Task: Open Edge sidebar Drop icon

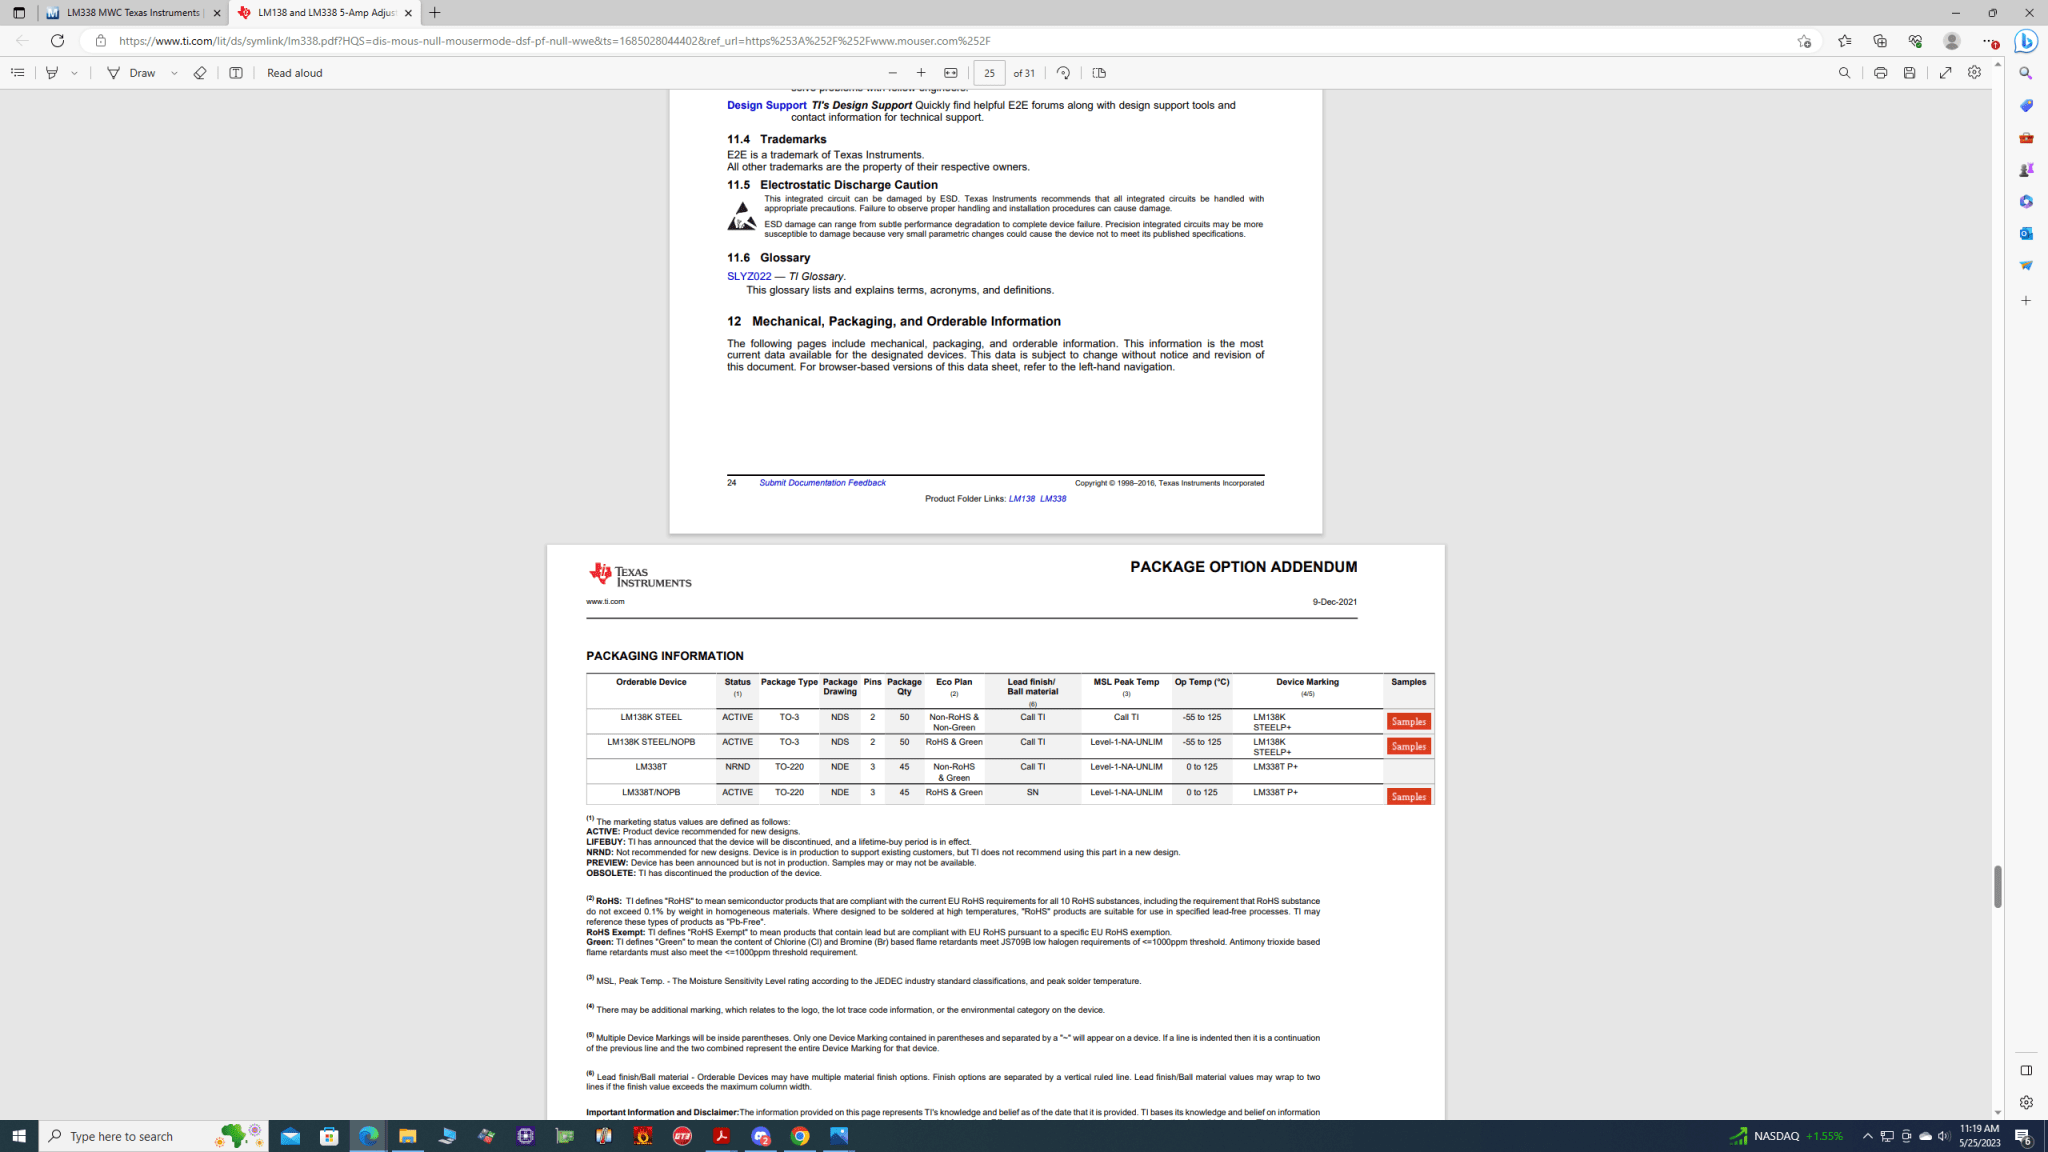Action: [2026, 265]
